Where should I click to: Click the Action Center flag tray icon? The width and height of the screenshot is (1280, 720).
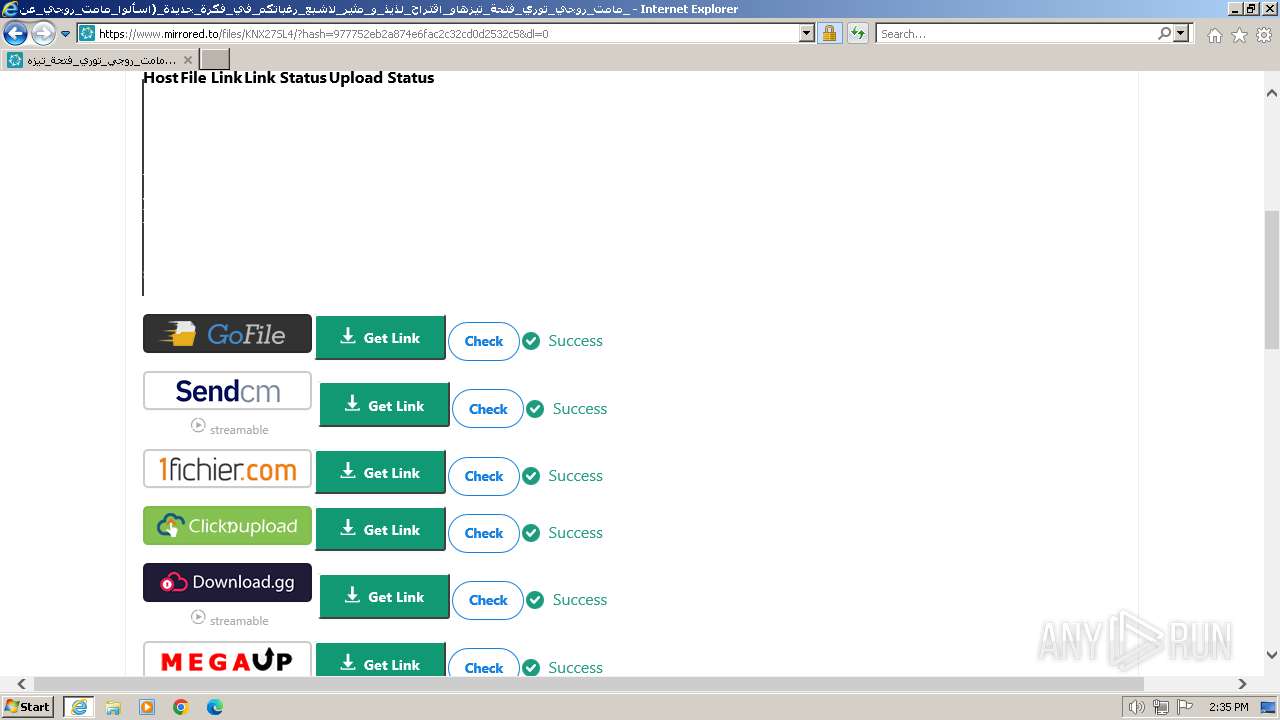[x=1183, y=707]
